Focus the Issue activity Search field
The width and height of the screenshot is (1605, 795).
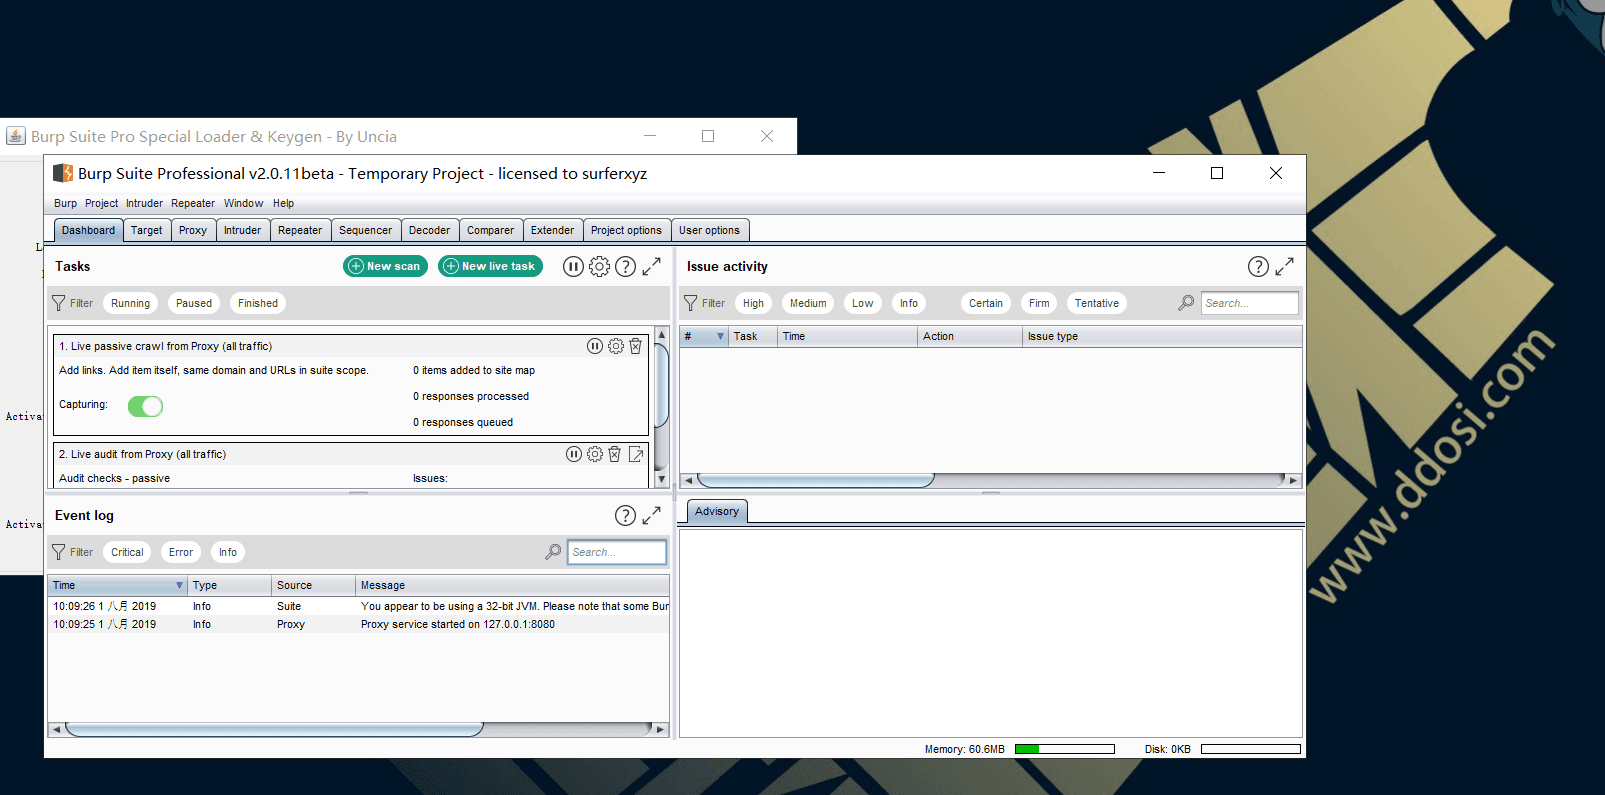click(x=1250, y=303)
